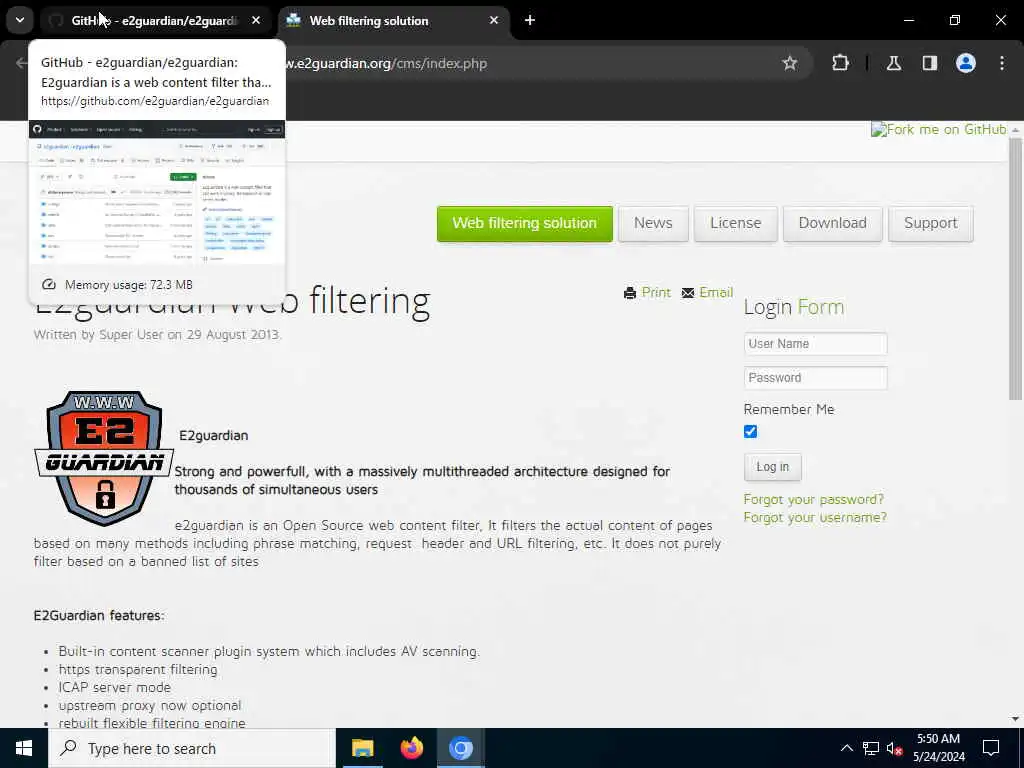Show hidden system tray icons
Image resolution: width=1024 pixels, height=768 pixels.
pyautogui.click(x=846, y=748)
